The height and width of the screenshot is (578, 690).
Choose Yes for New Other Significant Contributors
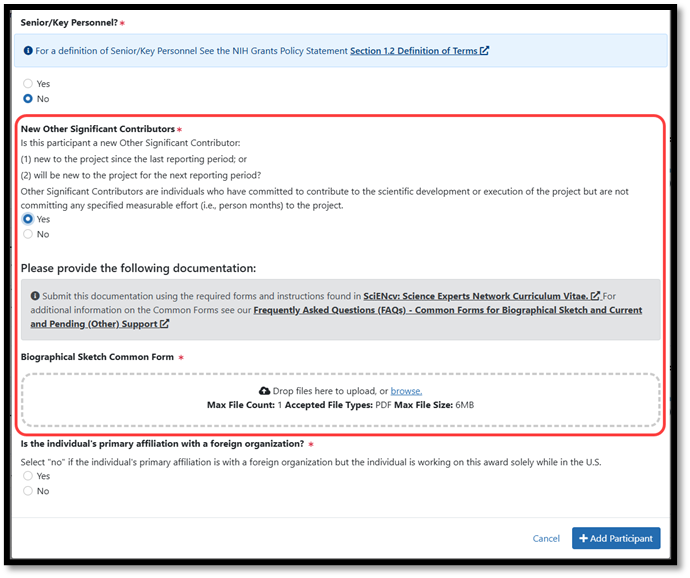pyautogui.click(x=28, y=219)
